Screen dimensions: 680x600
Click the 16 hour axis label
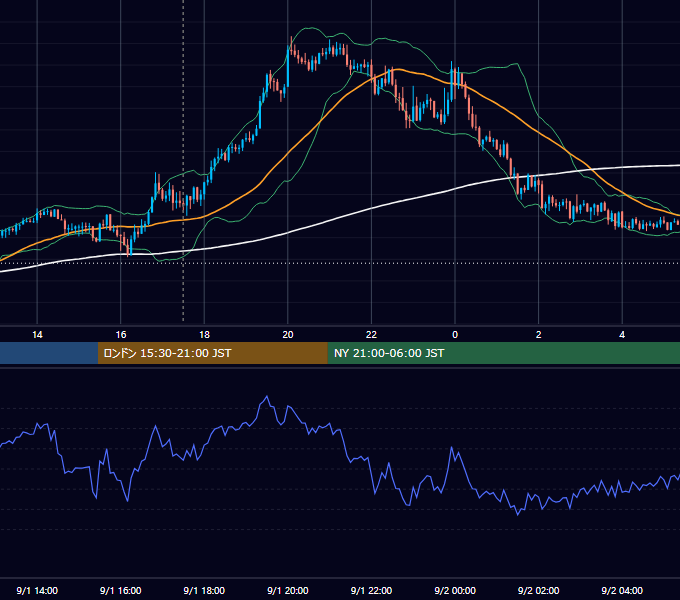121,335
